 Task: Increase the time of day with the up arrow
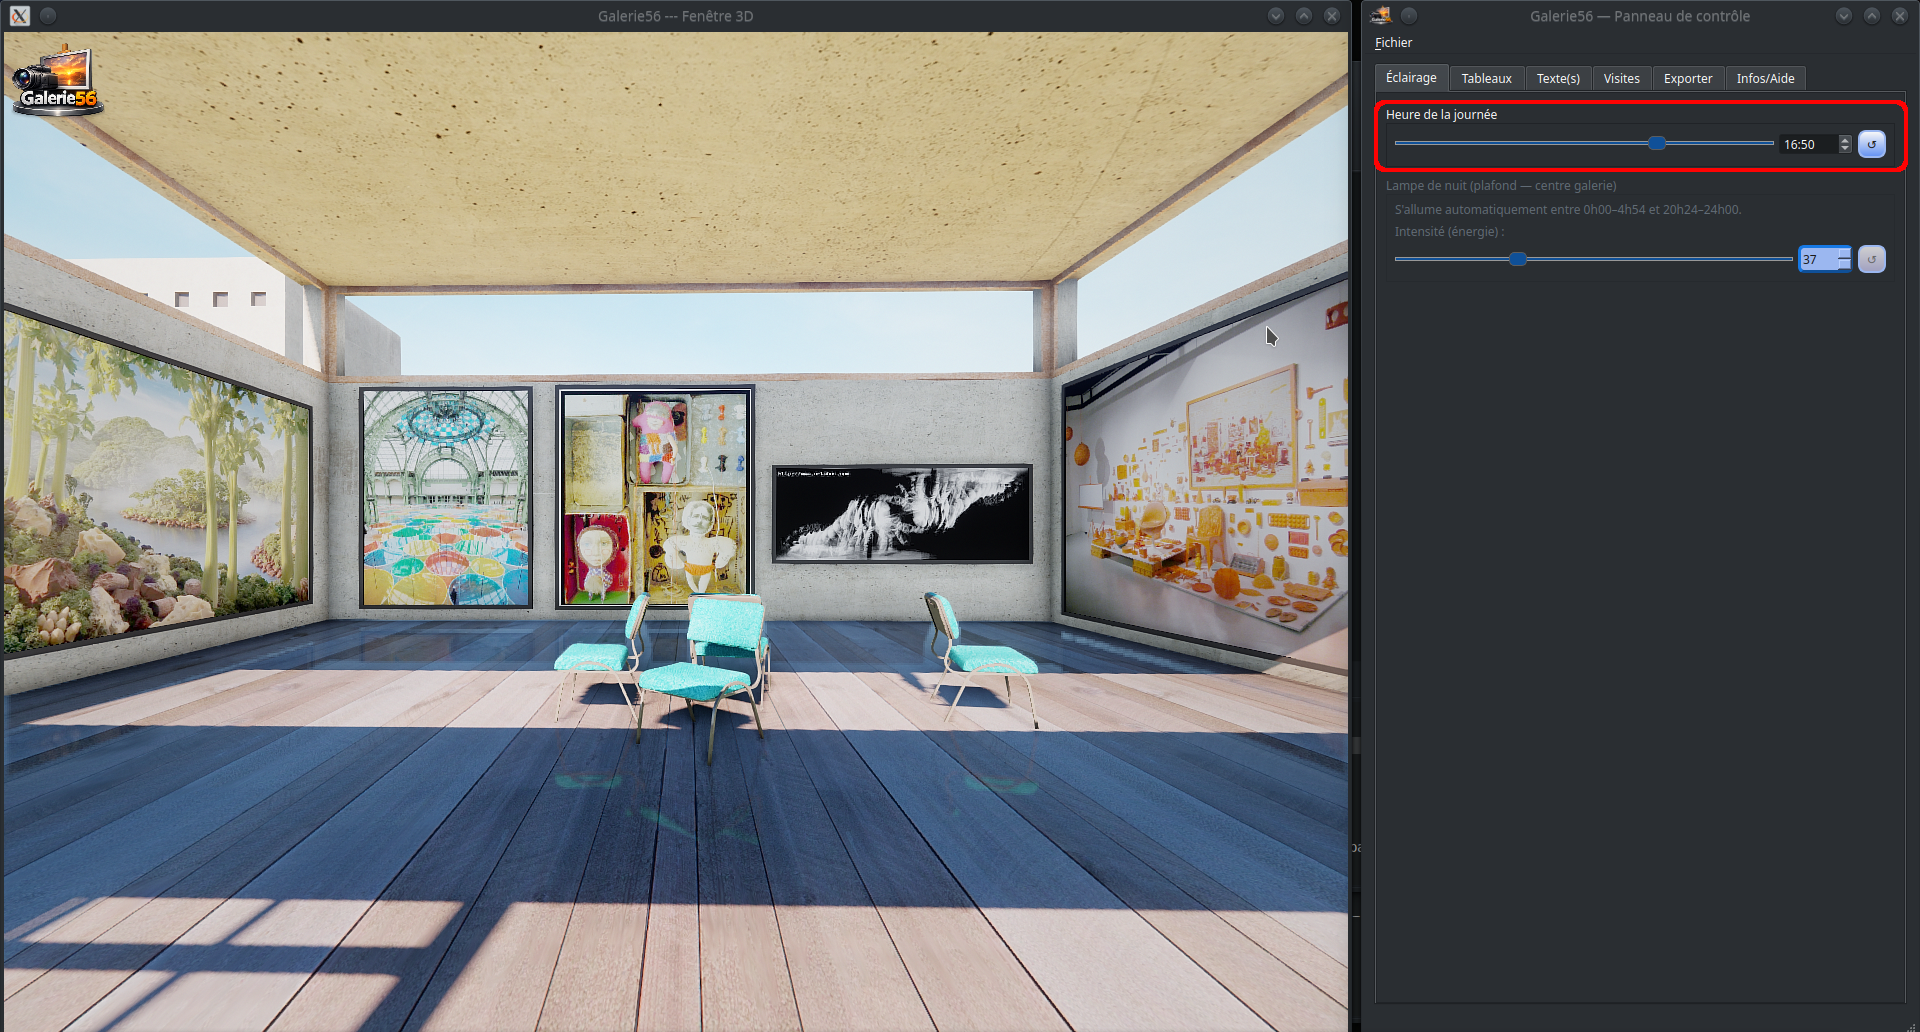coord(1845,140)
